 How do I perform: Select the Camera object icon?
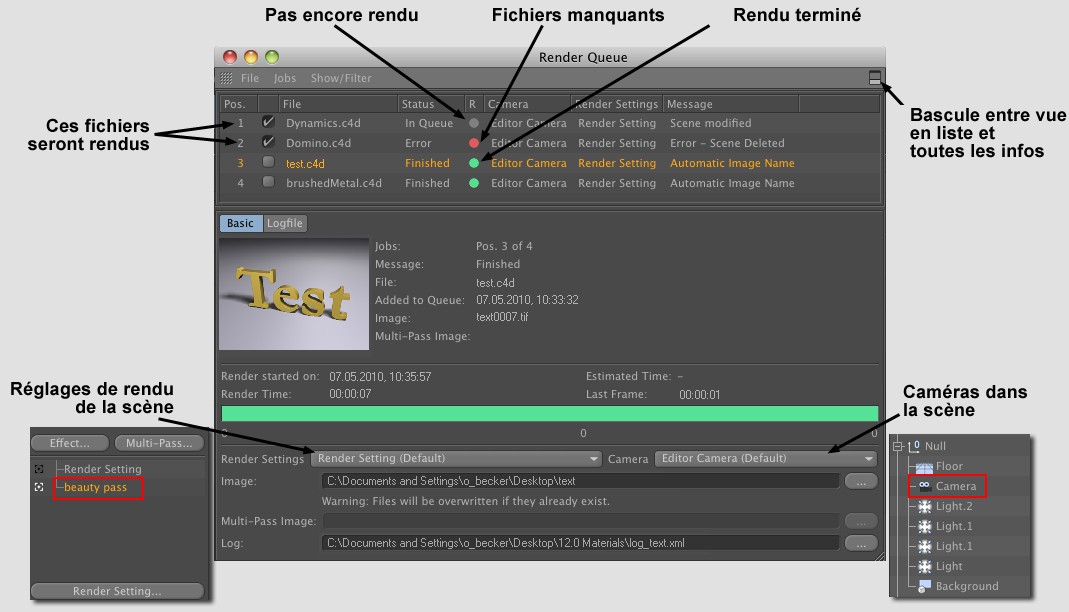click(x=925, y=486)
